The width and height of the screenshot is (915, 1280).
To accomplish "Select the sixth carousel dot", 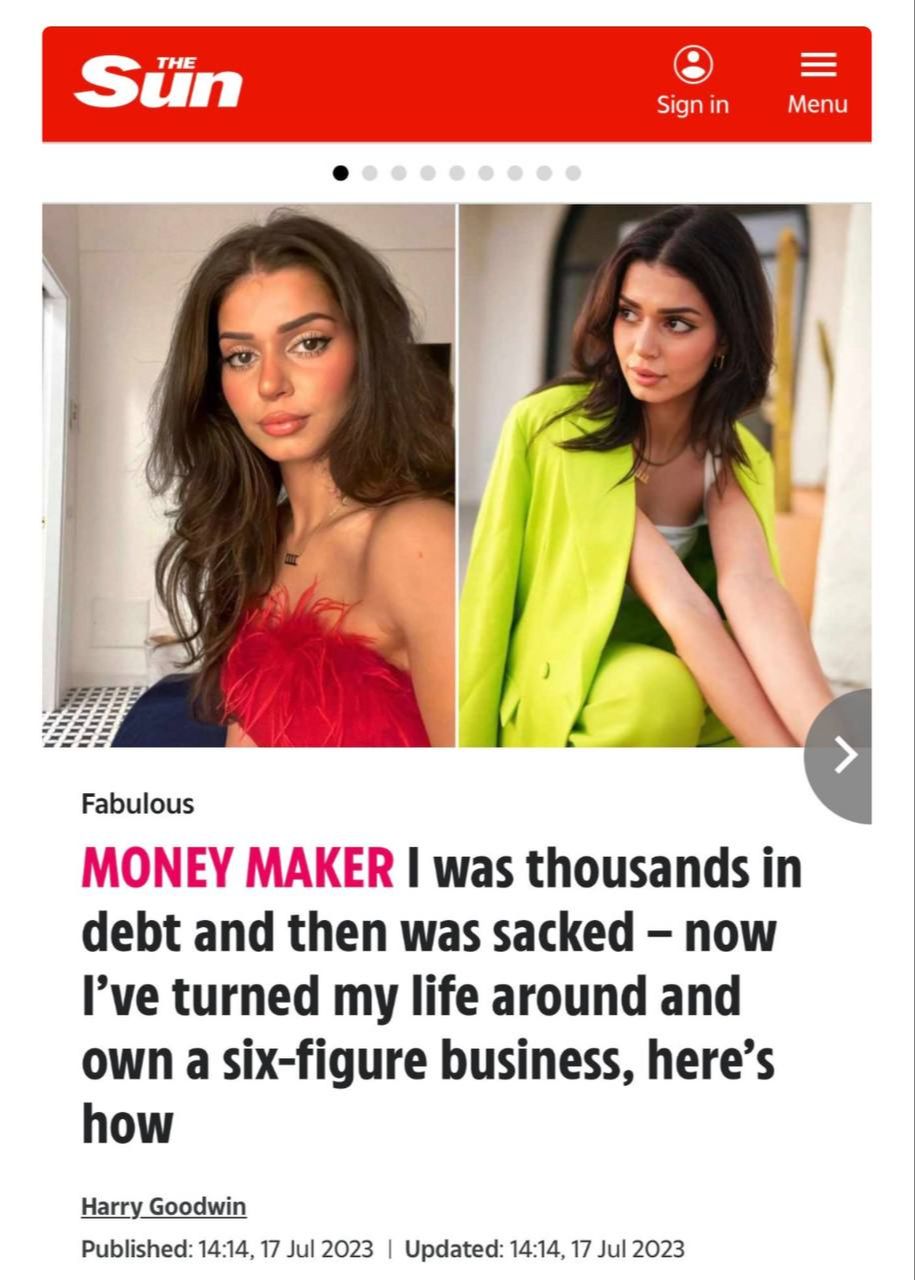I will tap(486, 173).
